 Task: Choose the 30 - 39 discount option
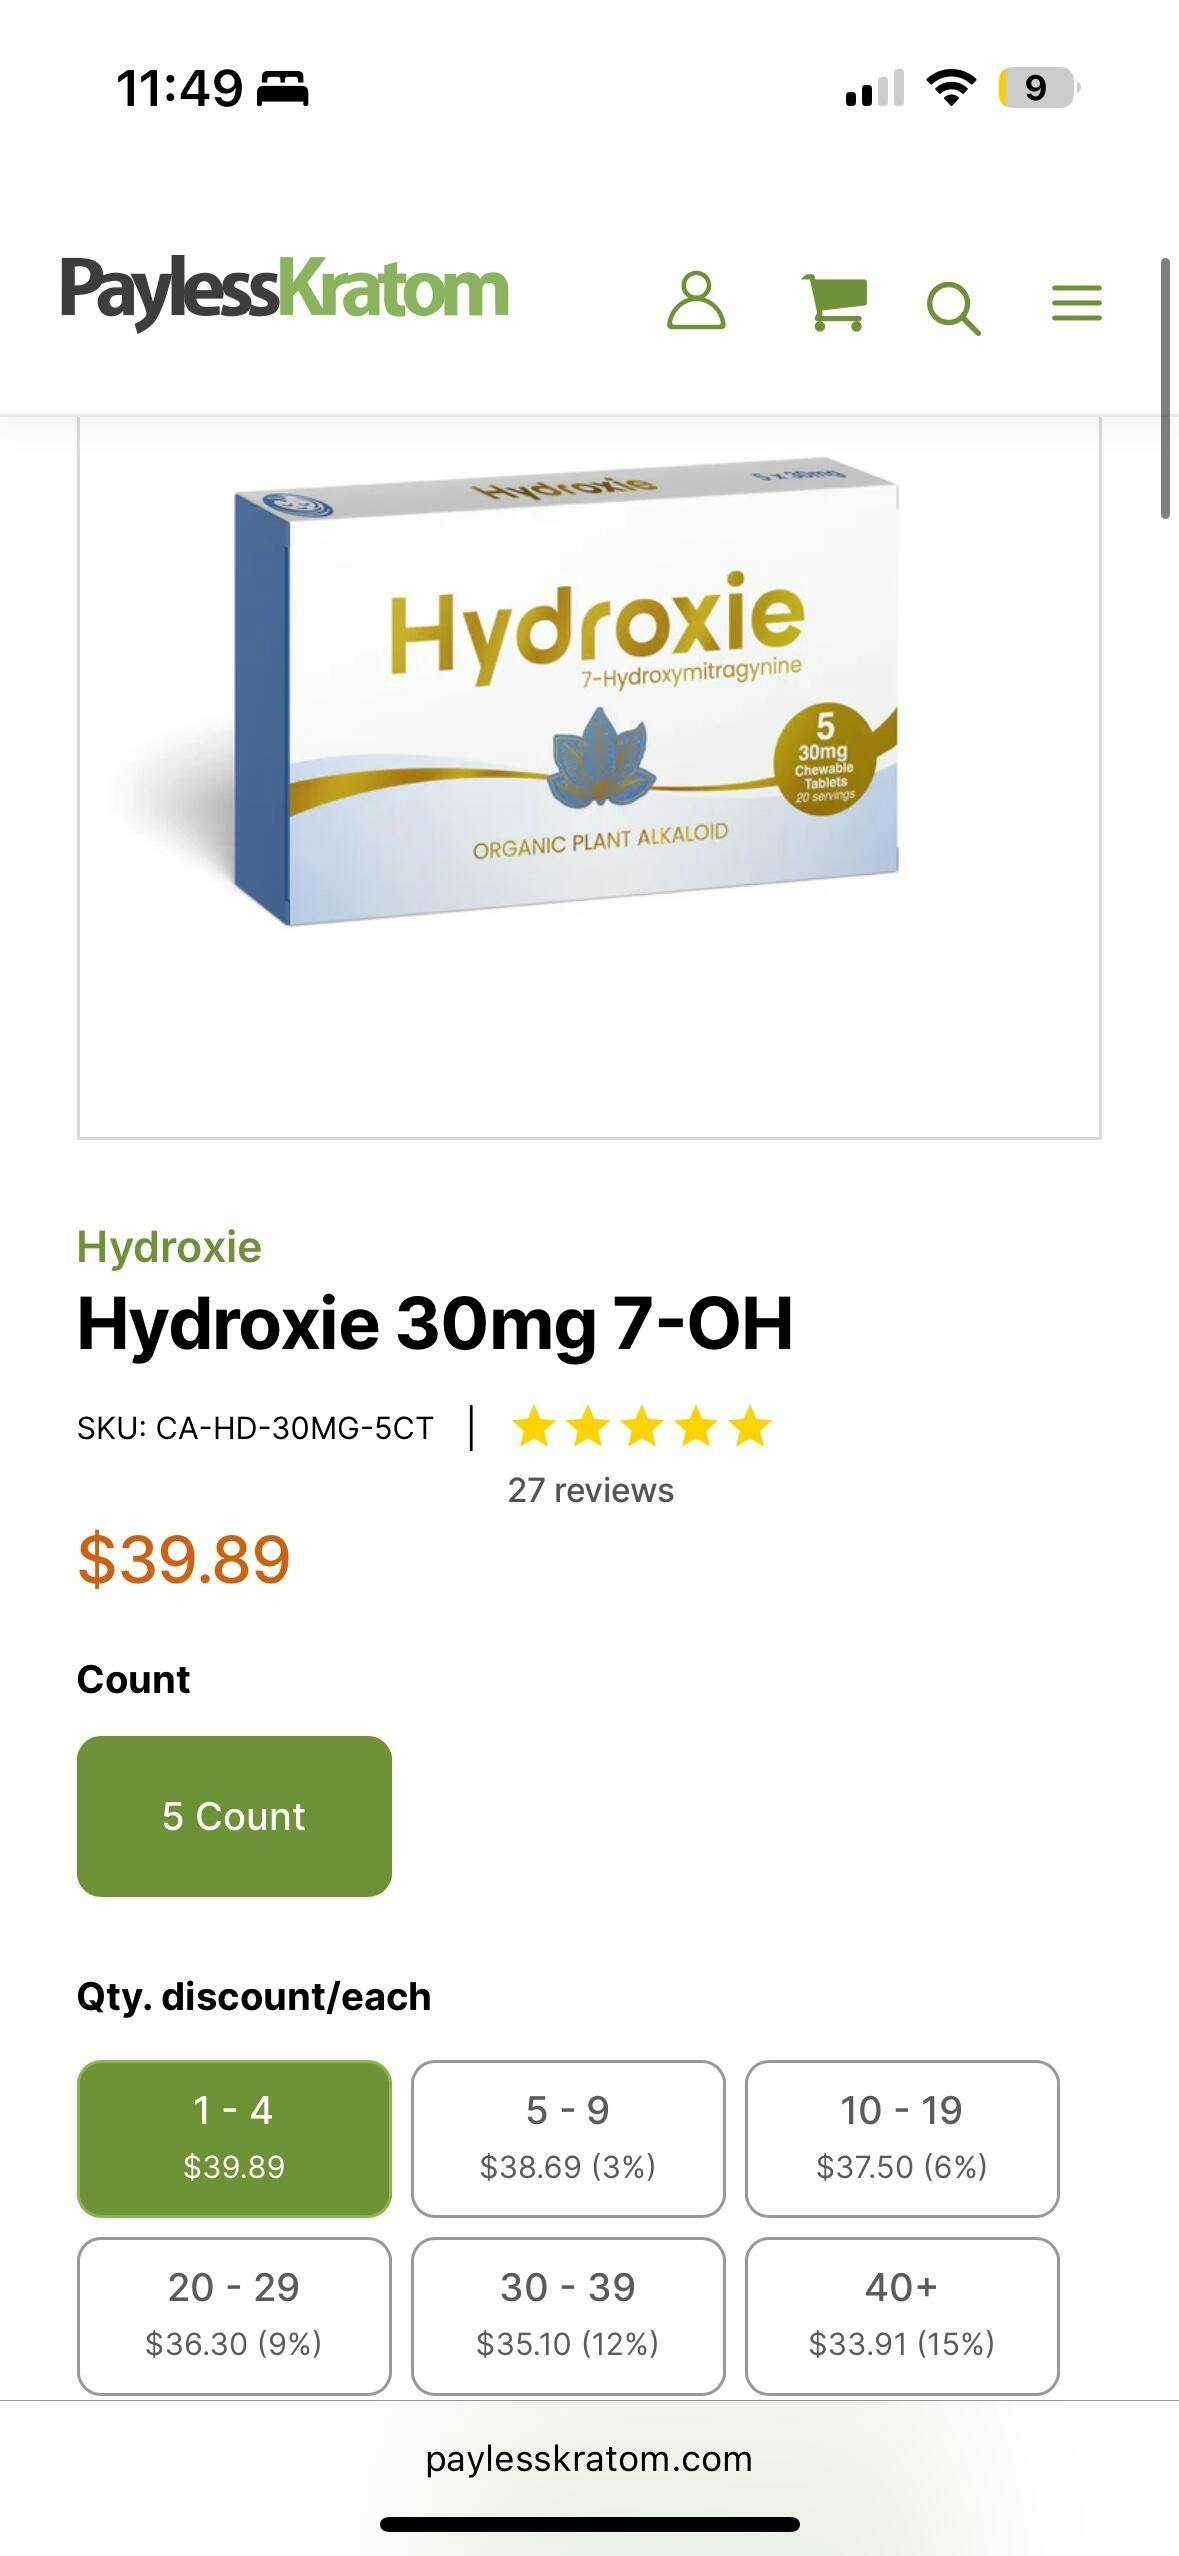point(568,2315)
